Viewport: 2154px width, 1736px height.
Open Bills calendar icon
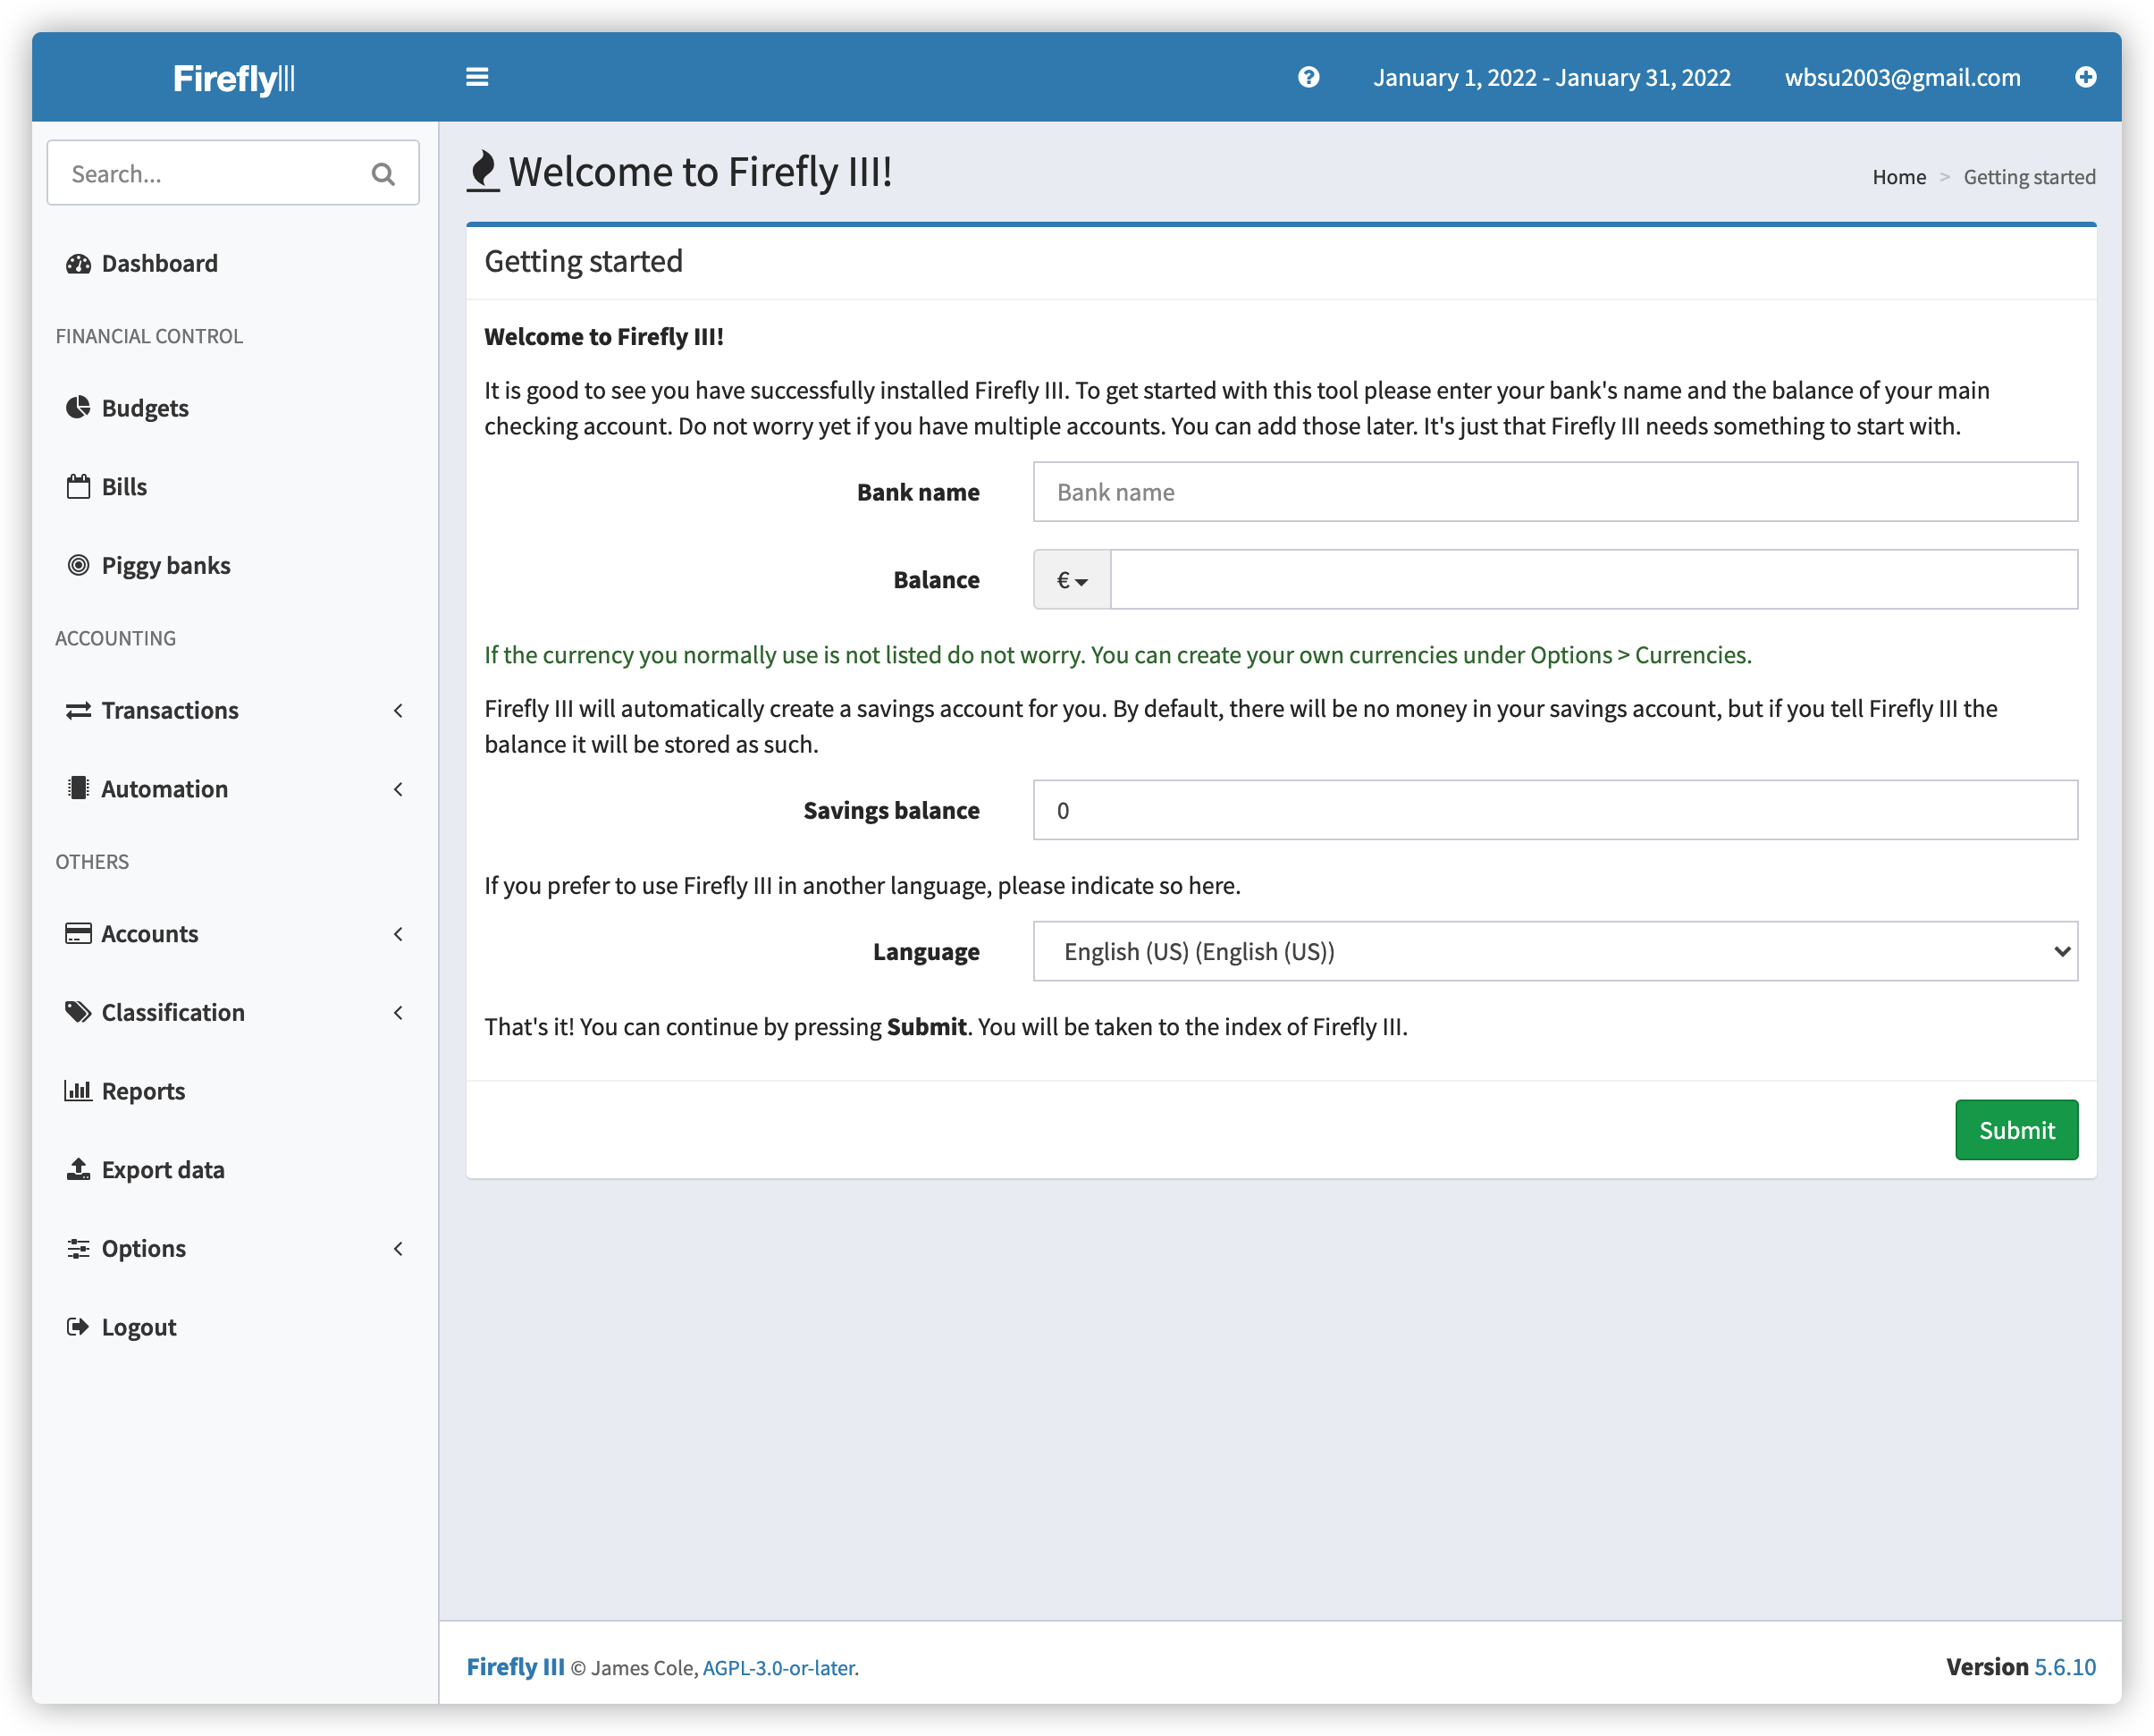(x=78, y=487)
